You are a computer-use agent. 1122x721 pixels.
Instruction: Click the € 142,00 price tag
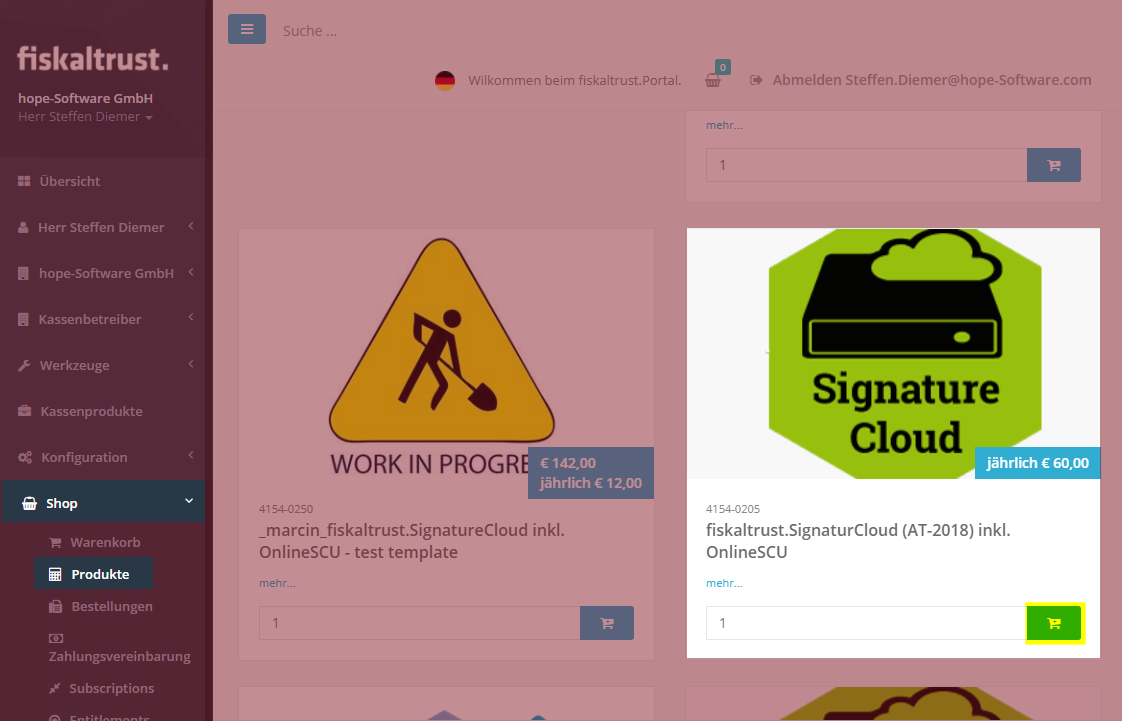tap(591, 473)
